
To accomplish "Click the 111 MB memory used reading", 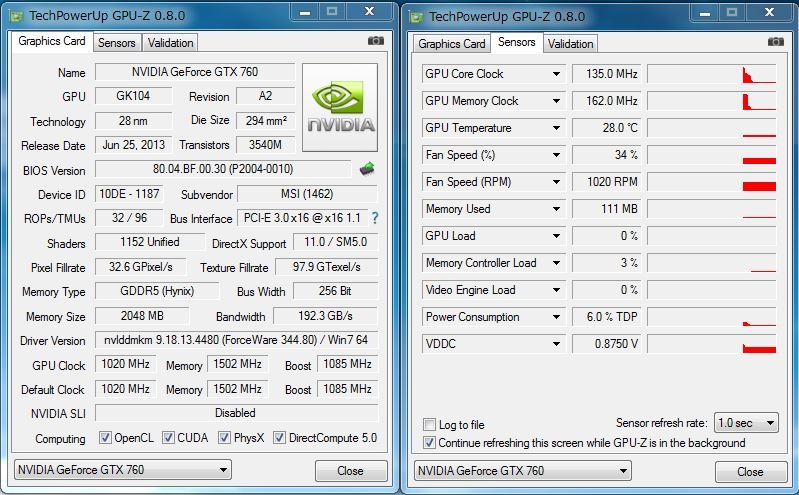I will click(606, 209).
